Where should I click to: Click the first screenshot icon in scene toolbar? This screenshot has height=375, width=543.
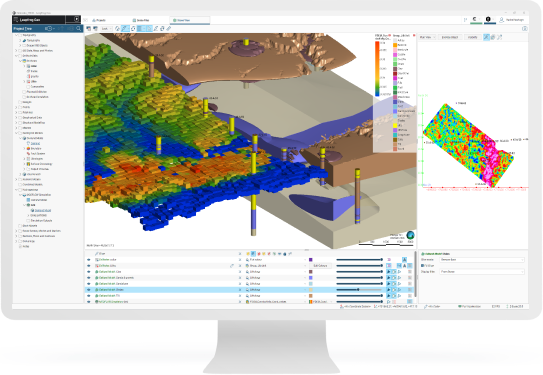[x=89, y=29]
